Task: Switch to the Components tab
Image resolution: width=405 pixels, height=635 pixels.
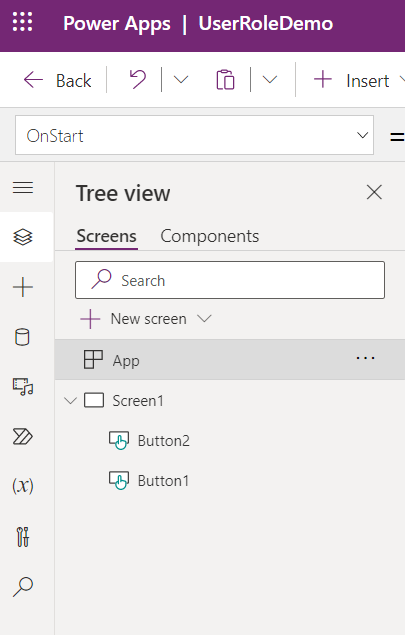Action: pyautogui.click(x=209, y=237)
